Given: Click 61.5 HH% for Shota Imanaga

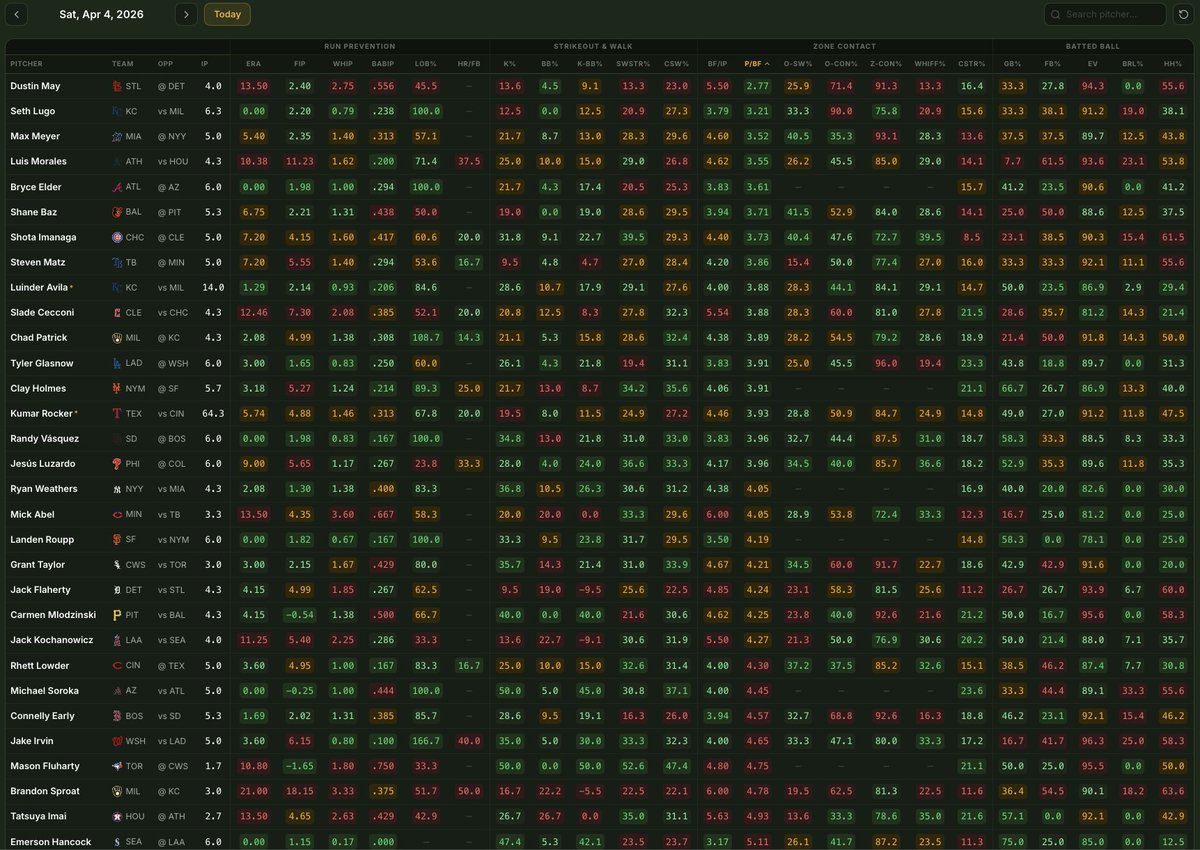Looking at the screenshot, I should click(x=1173, y=237).
